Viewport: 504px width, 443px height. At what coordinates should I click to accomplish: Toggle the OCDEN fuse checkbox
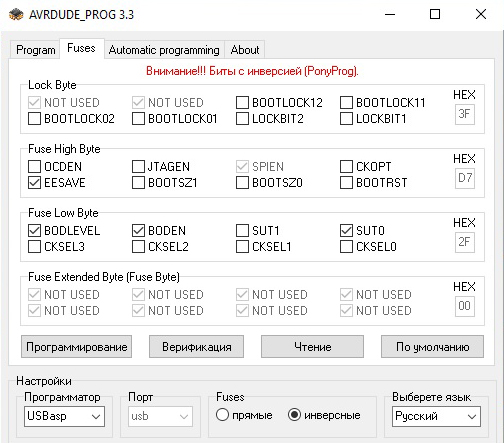(x=34, y=167)
